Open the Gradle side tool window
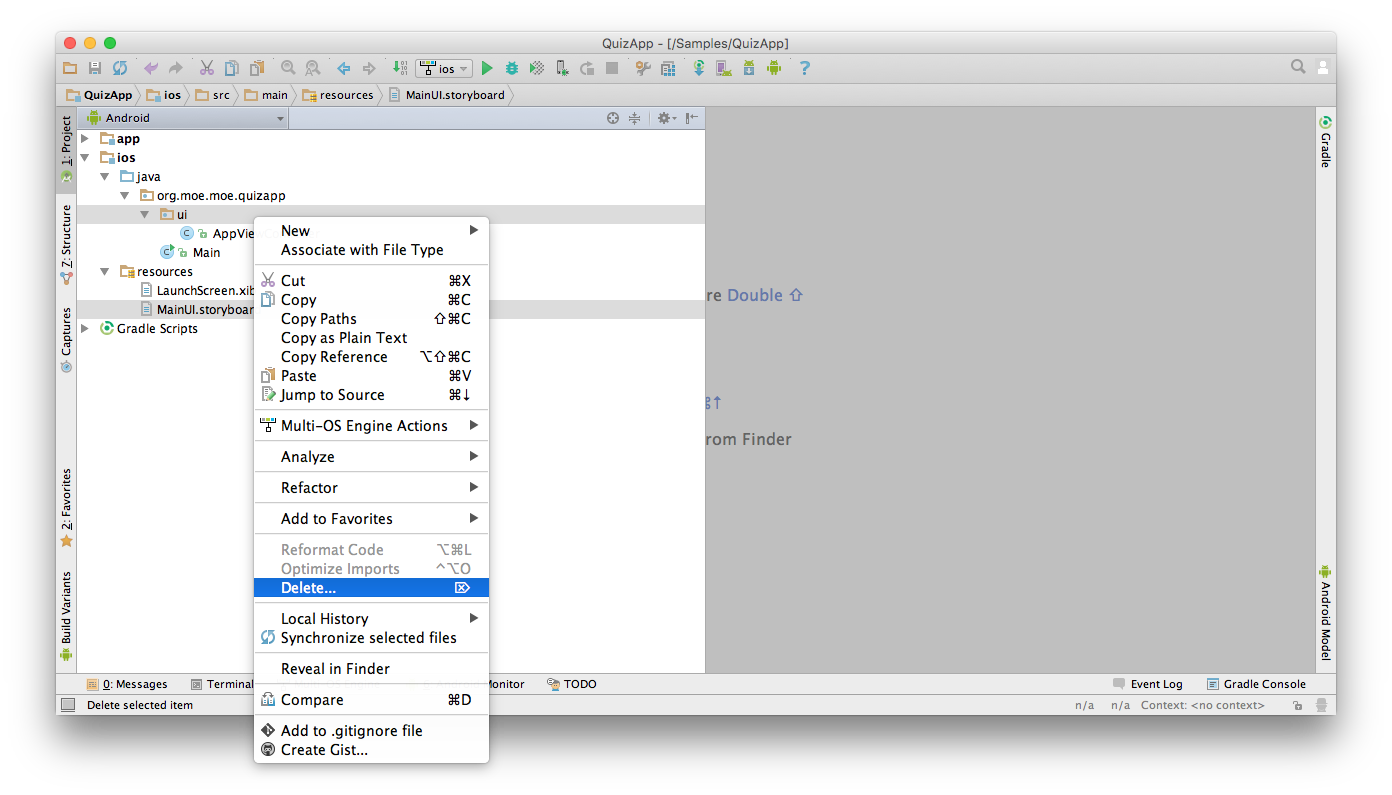The width and height of the screenshot is (1392, 795). pyautogui.click(x=1325, y=142)
